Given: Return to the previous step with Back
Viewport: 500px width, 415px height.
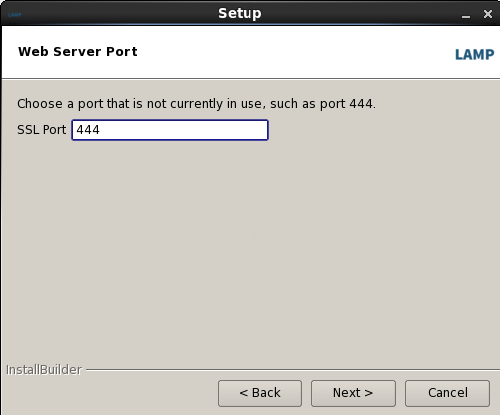Looking at the screenshot, I should click(x=260, y=393).
